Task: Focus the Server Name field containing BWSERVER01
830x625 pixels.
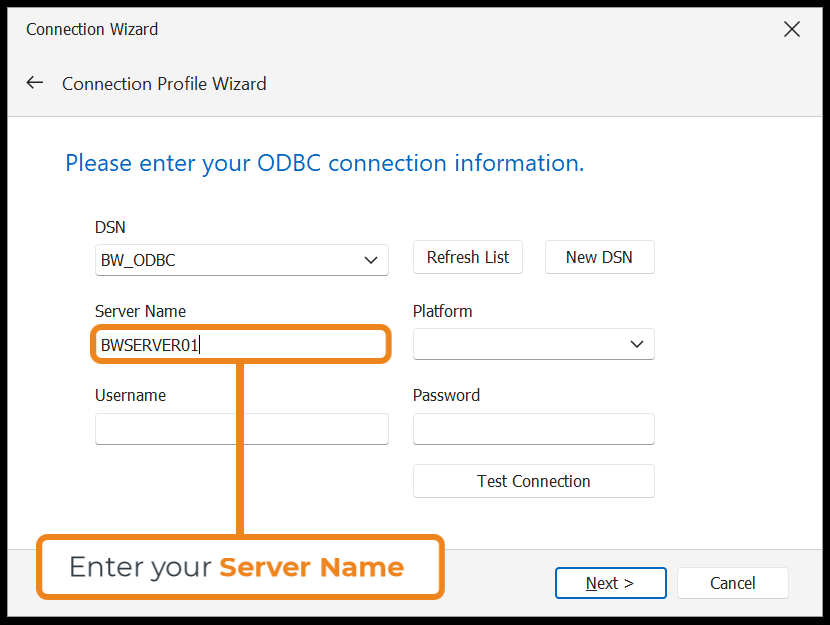Action: [x=240, y=345]
